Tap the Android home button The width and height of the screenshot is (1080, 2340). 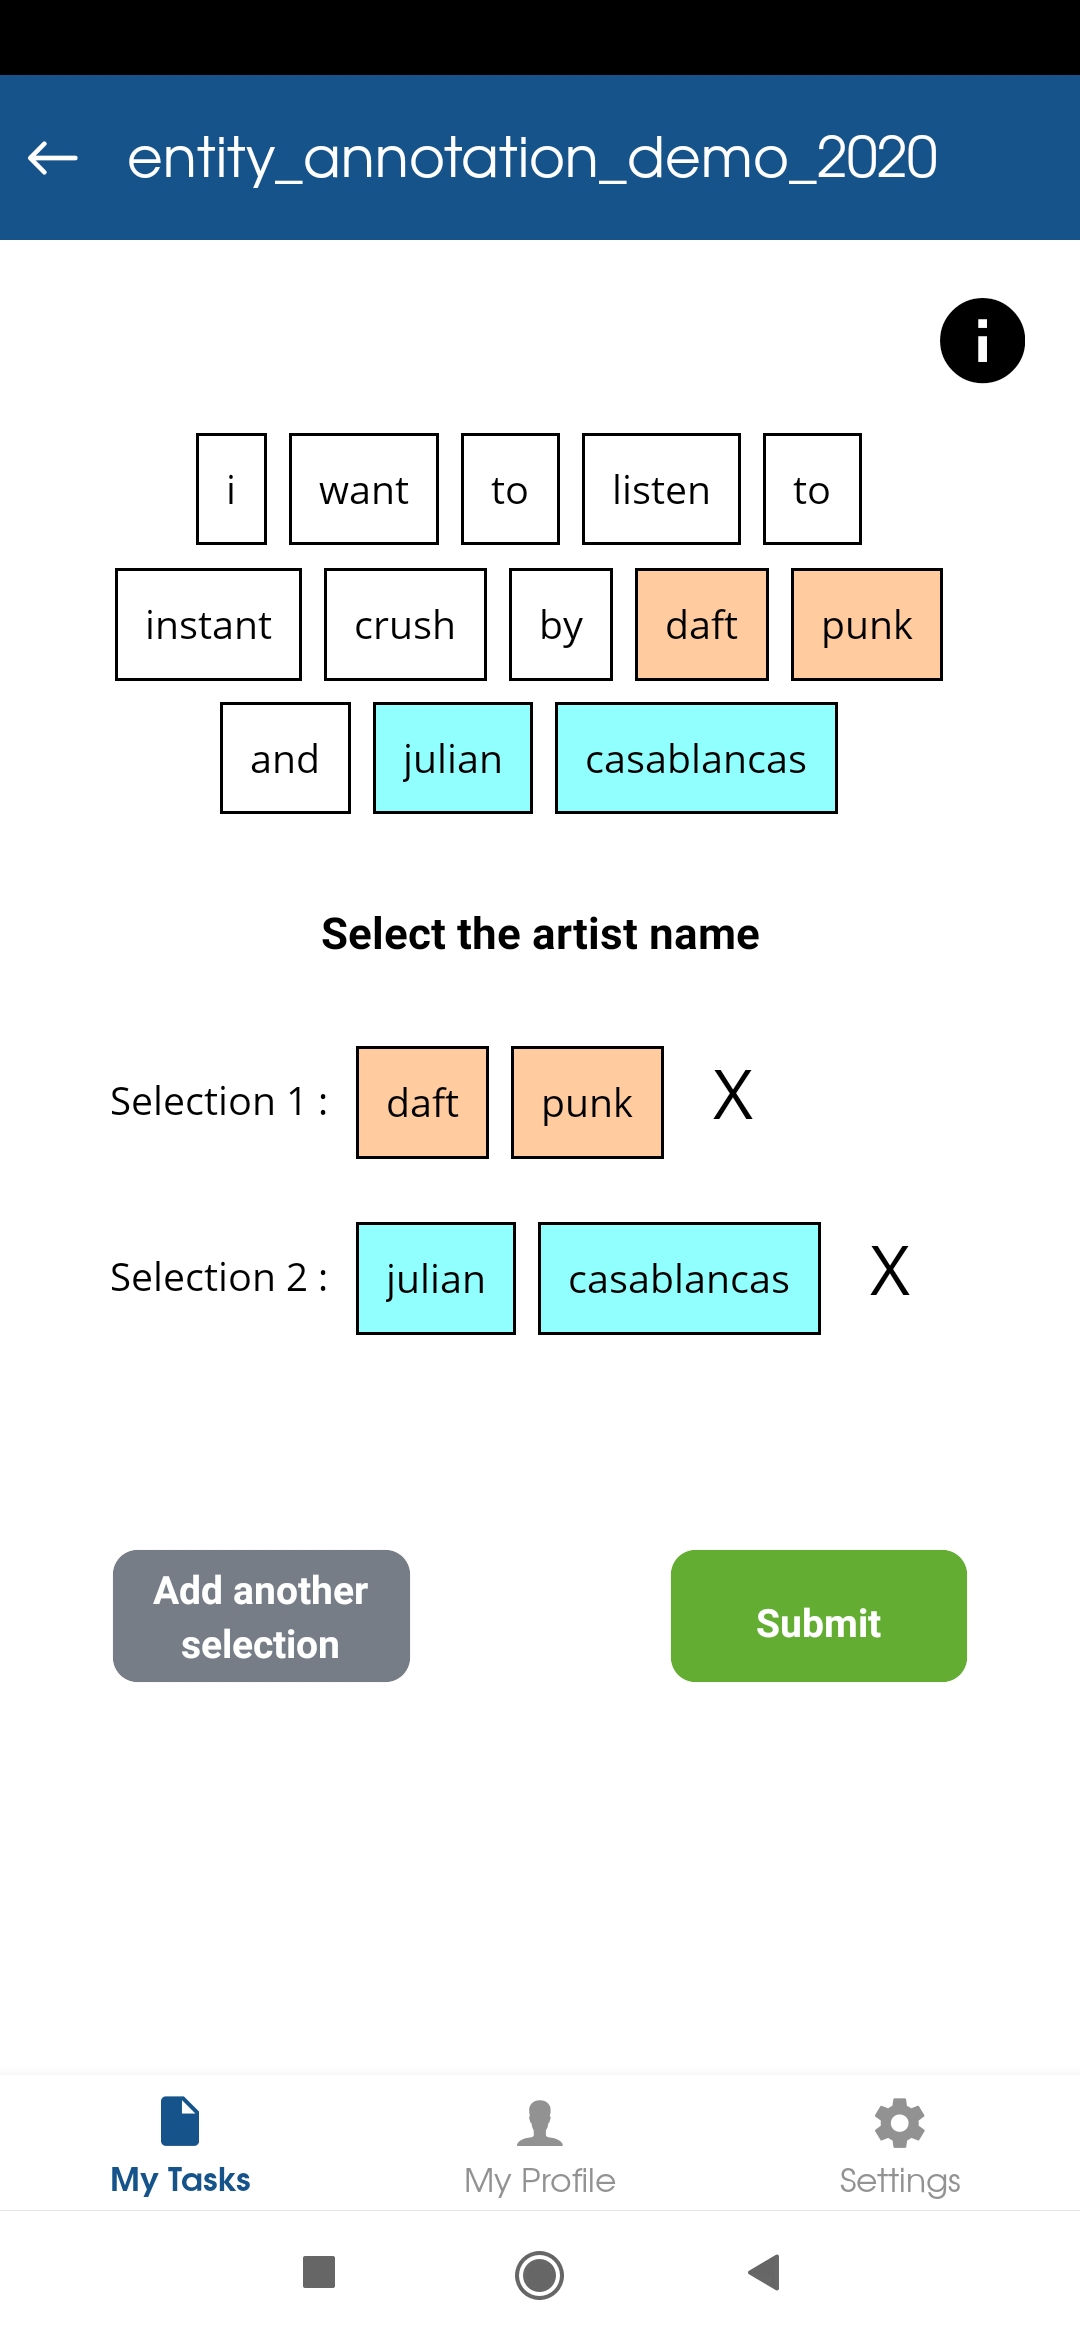click(x=540, y=2275)
